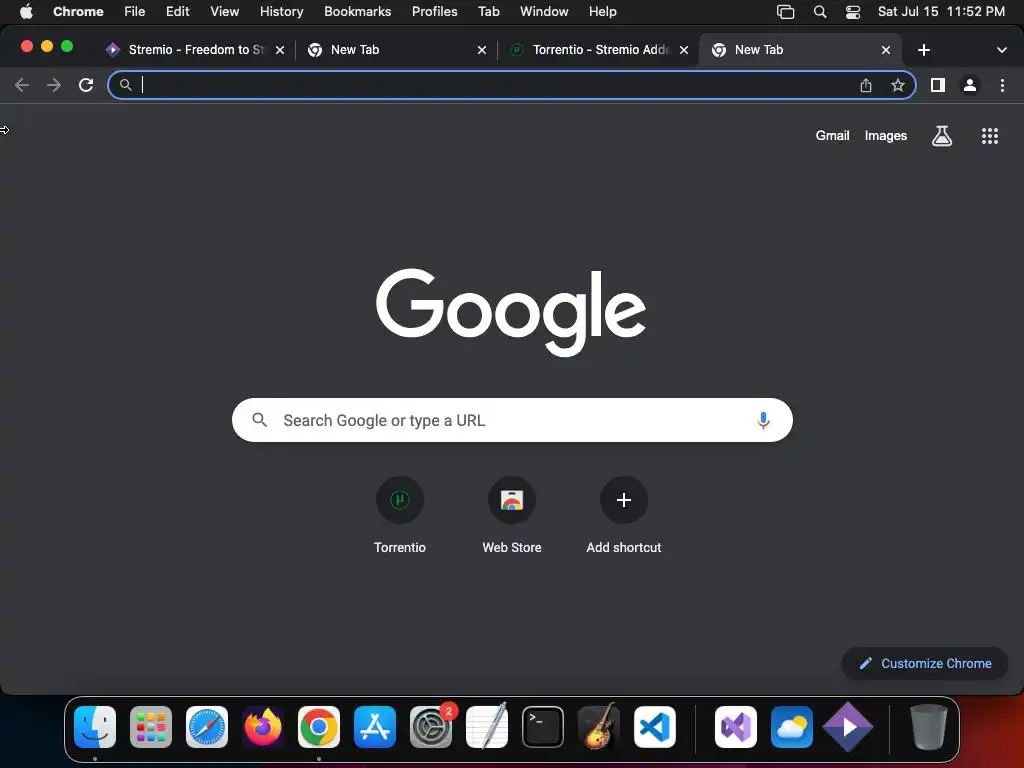1024x768 pixels.
Task: Close the Stremio tab
Action: click(x=280, y=50)
